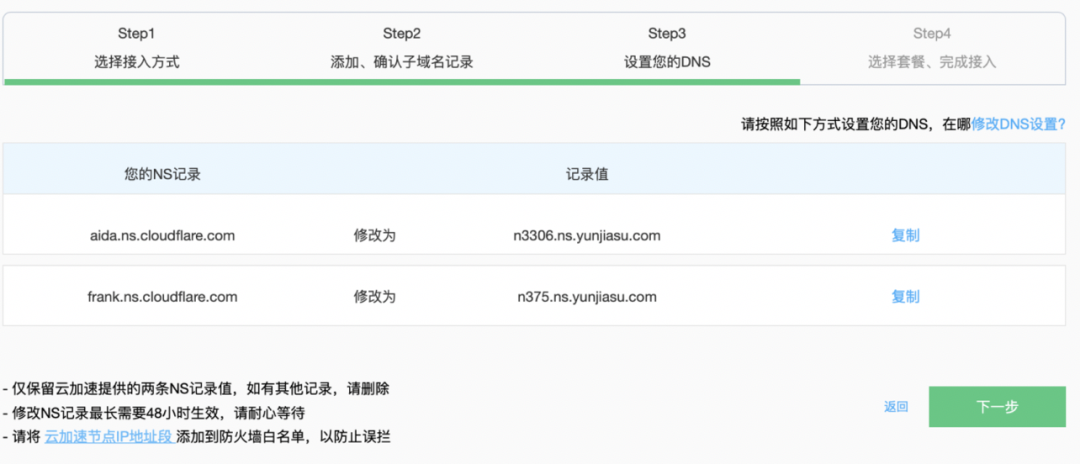
Task: Click the n375.ns.yunjiasu.com value text
Action: pyautogui.click(x=587, y=297)
